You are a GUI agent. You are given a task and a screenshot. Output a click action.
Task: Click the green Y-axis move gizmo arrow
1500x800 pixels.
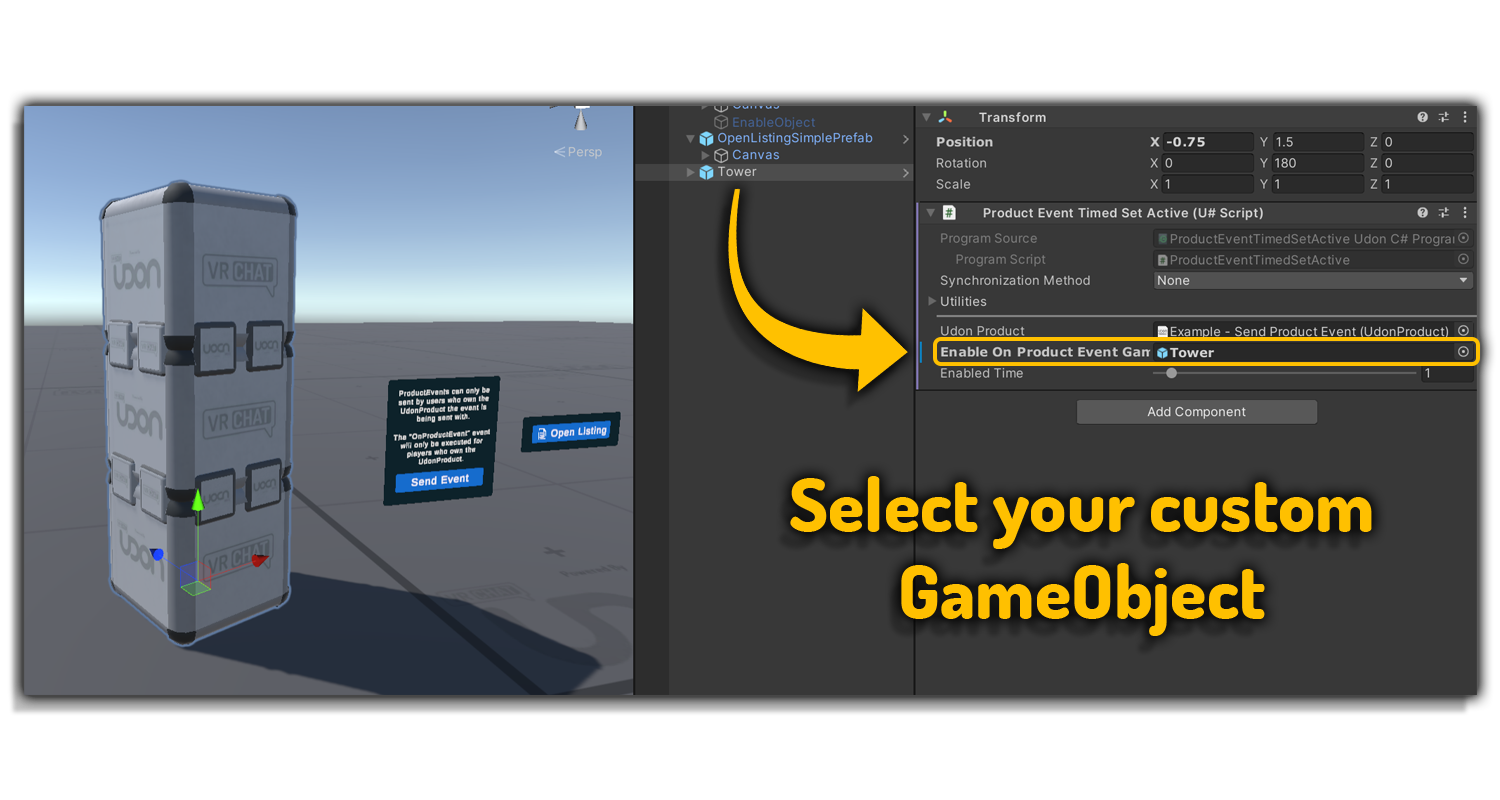pyautogui.click(x=198, y=500)
